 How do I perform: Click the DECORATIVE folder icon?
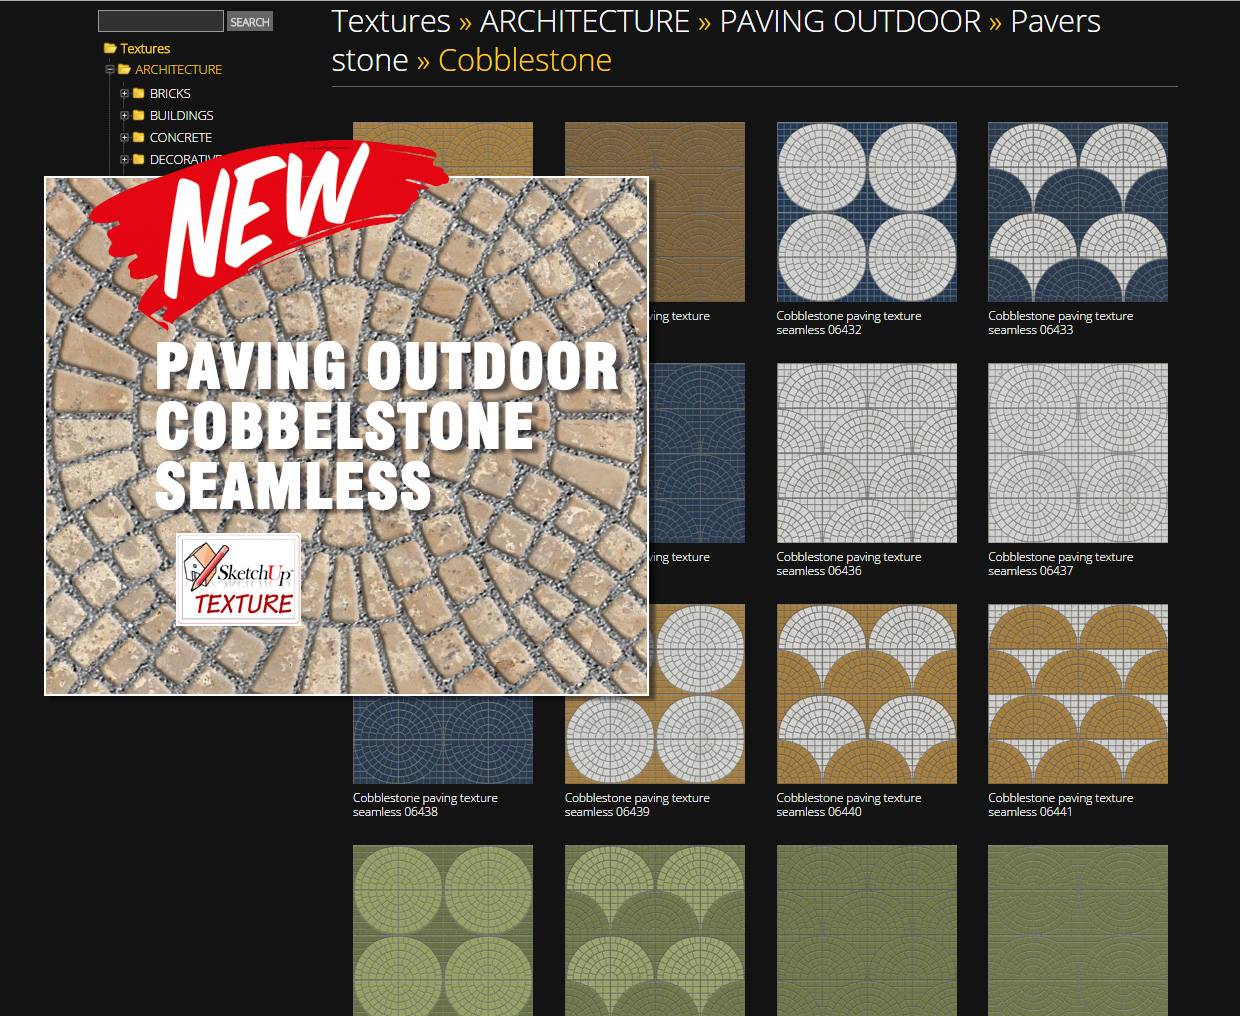tap(138, 159)
